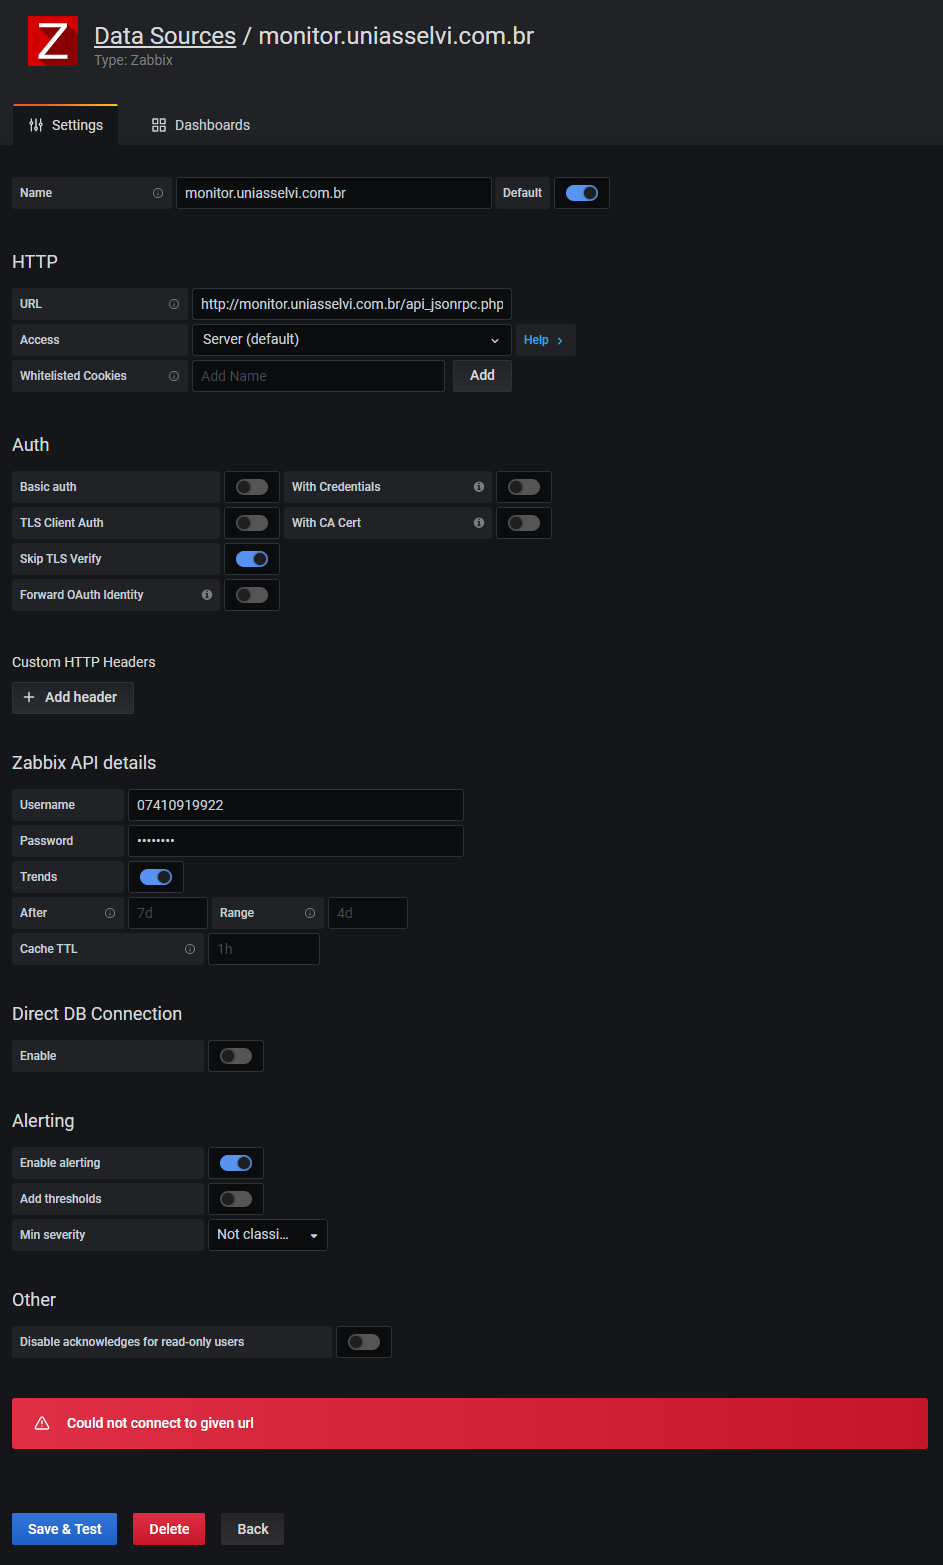Click the With CA Cert info icon
The height and width of the screenshot is (1565, 943).
click(479, 523)
